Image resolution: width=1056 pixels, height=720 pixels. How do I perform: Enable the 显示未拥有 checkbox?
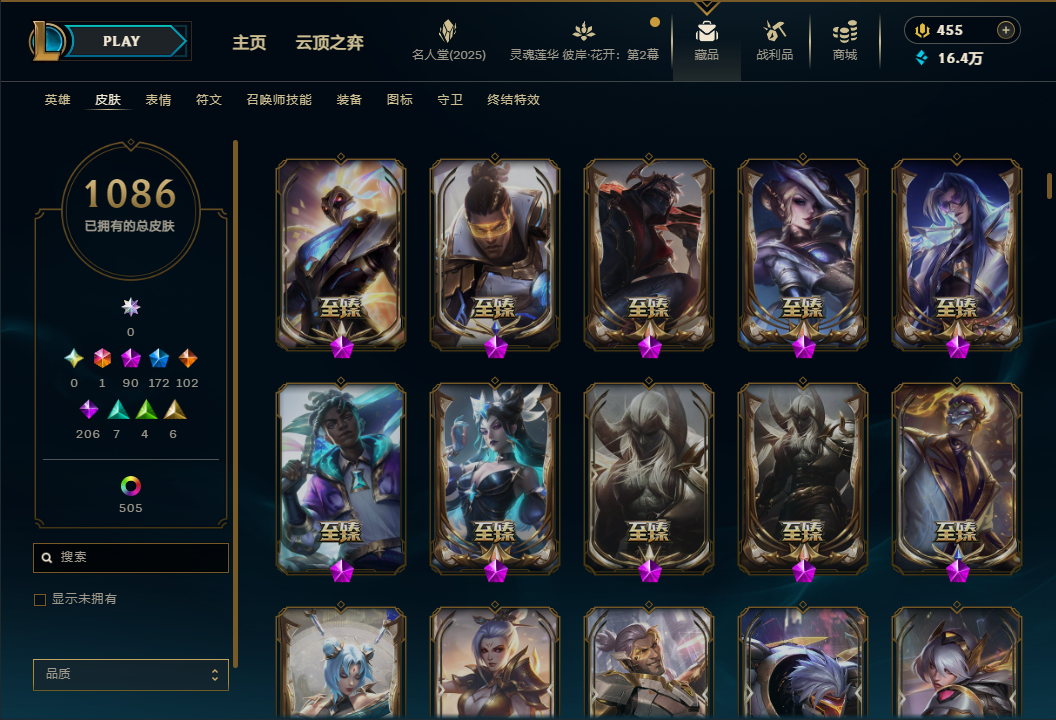(40, 599)
